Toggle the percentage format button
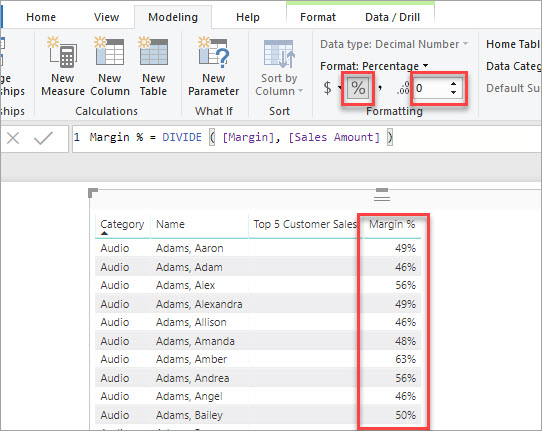 tap(358, 88)
